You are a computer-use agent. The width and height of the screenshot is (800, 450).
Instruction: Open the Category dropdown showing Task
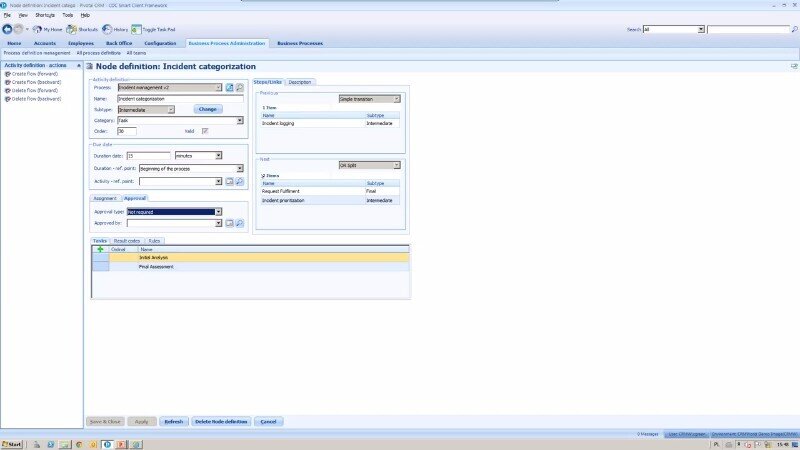(240, 120)
